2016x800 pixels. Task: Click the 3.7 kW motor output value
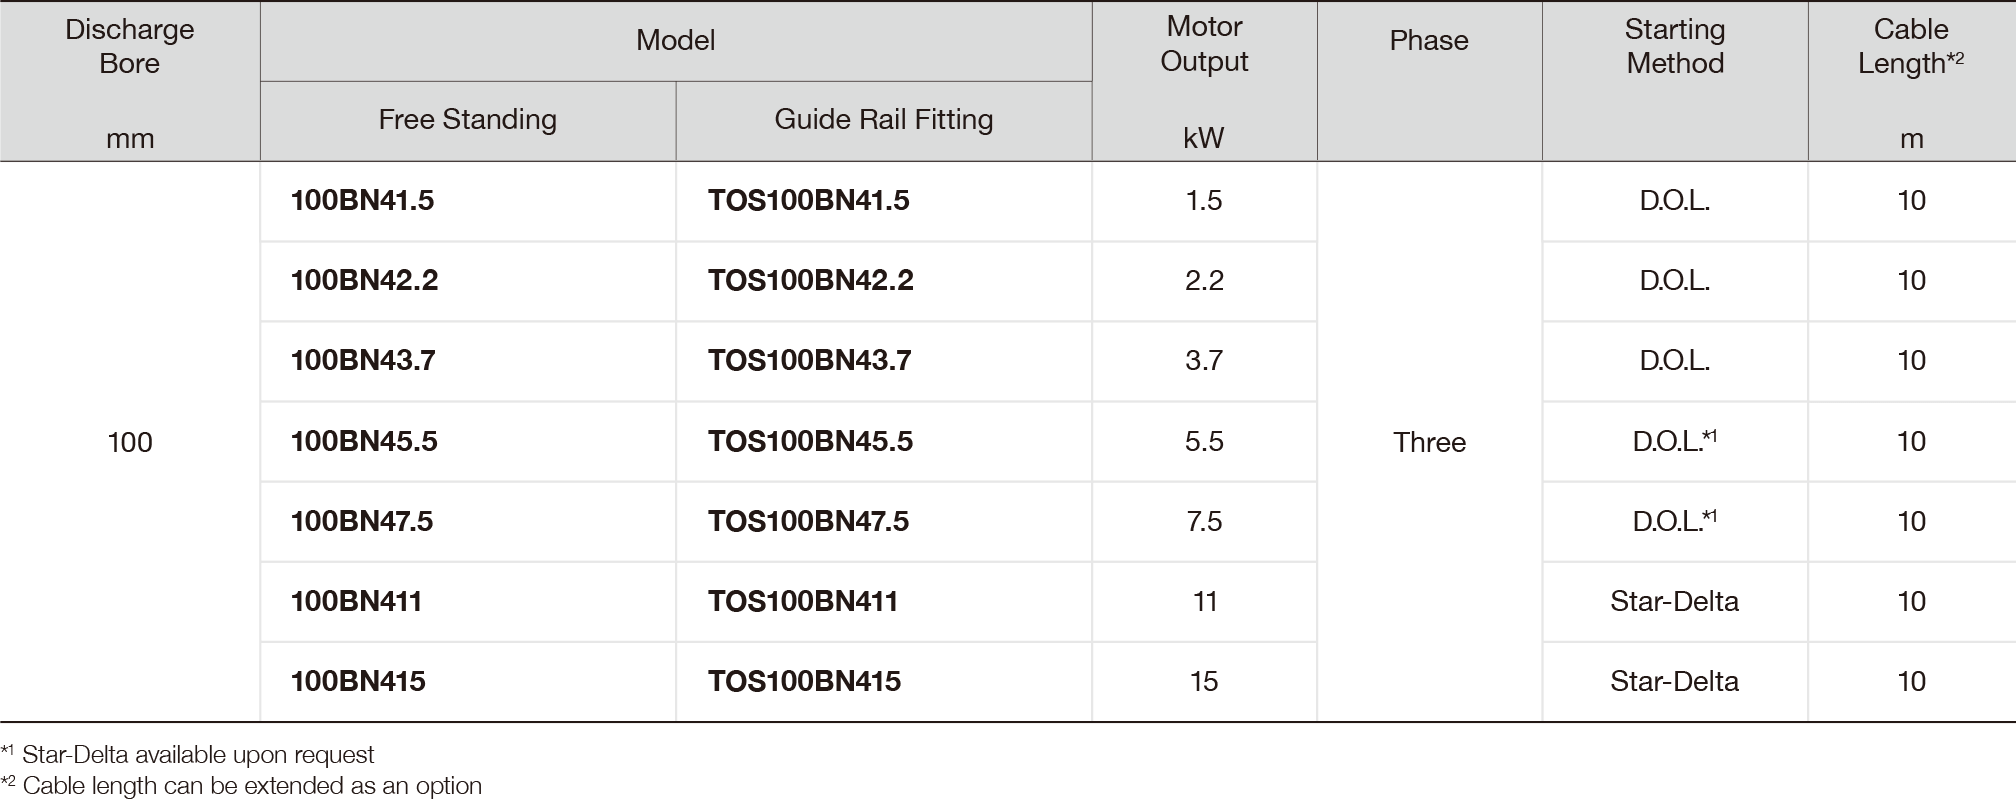point(1204,360)
